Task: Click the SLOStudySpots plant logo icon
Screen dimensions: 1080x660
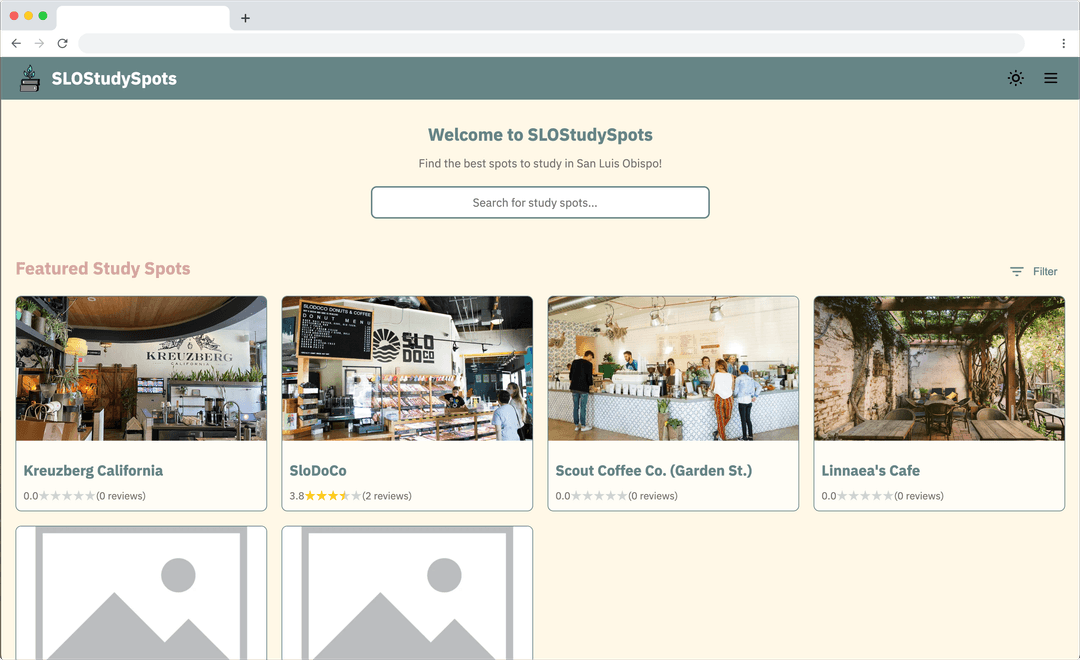Action: click(x=30, y=78)
